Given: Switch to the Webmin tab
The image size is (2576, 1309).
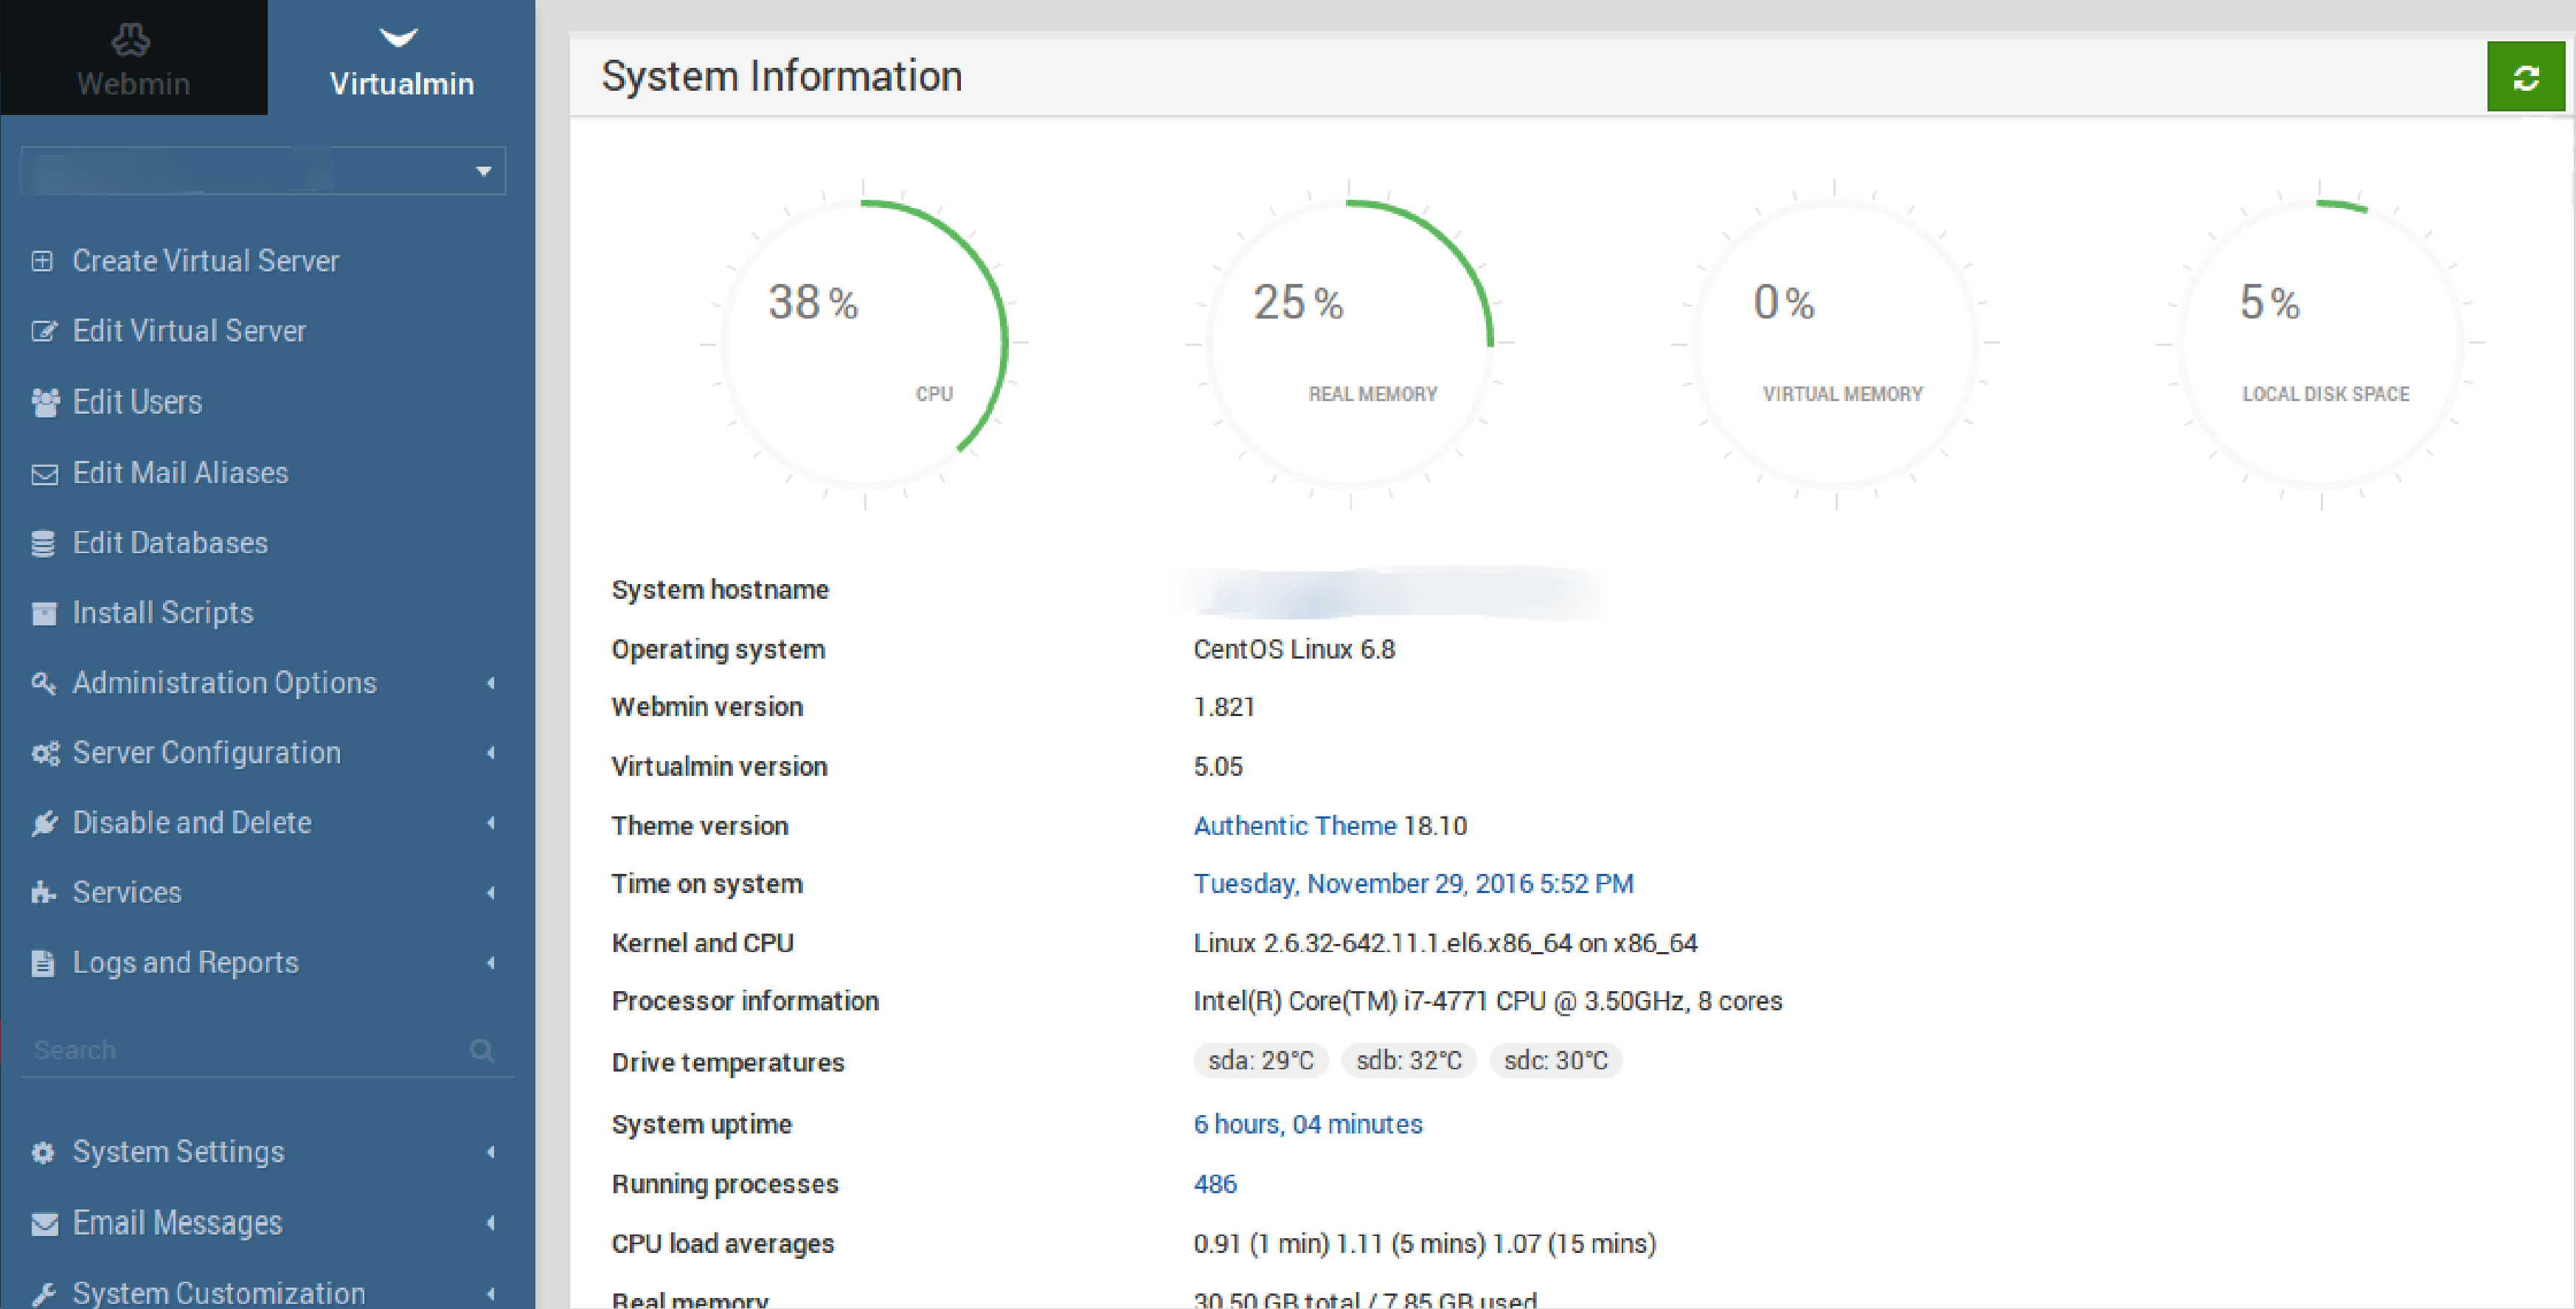Looking at the screenshot, I should click(134, 57).
